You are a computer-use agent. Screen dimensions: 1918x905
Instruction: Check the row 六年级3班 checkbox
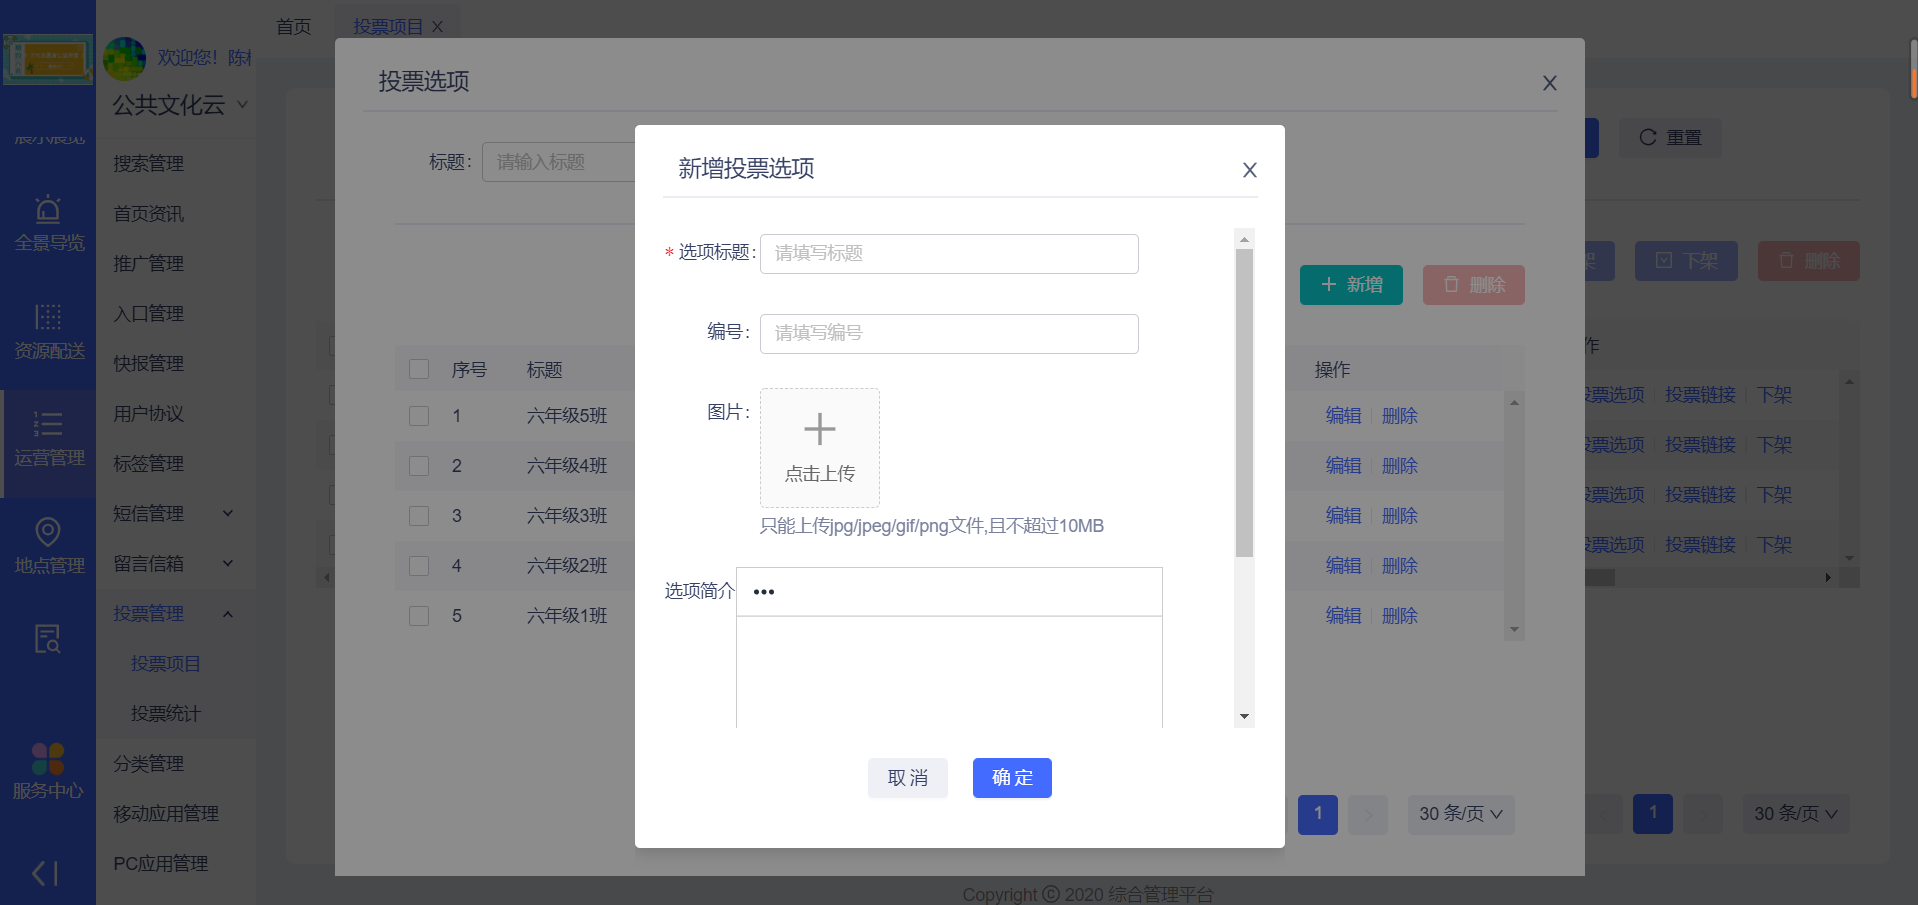(419, 516)
